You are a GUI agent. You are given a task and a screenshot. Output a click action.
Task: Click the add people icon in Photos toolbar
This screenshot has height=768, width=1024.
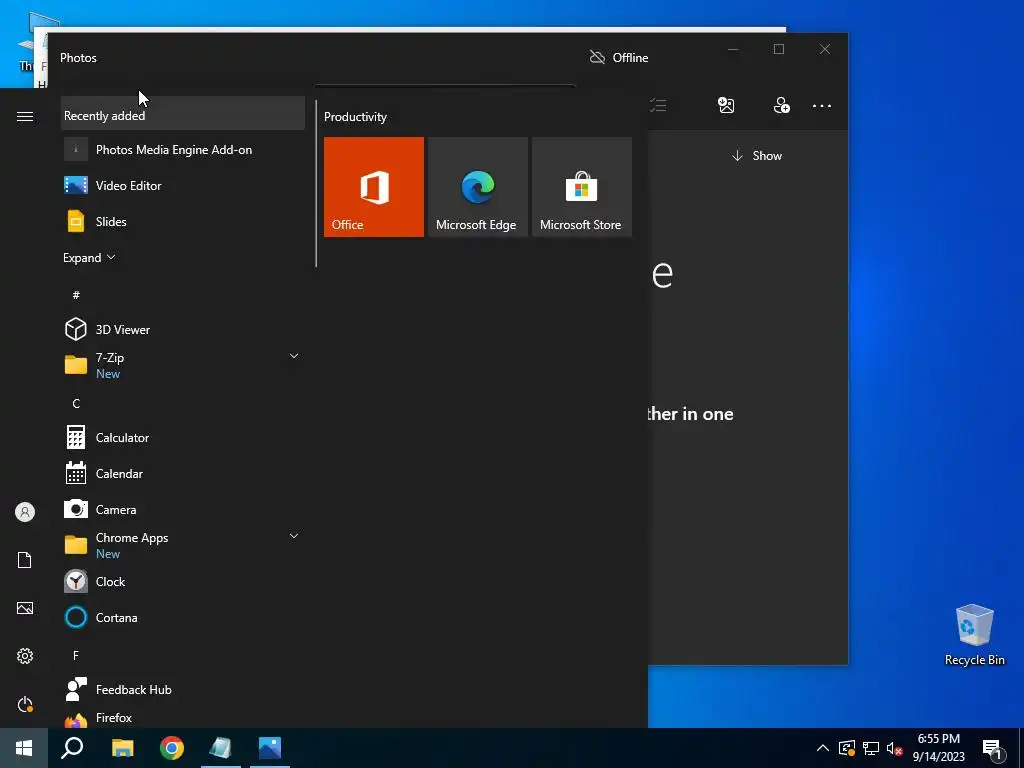(781, 105)
